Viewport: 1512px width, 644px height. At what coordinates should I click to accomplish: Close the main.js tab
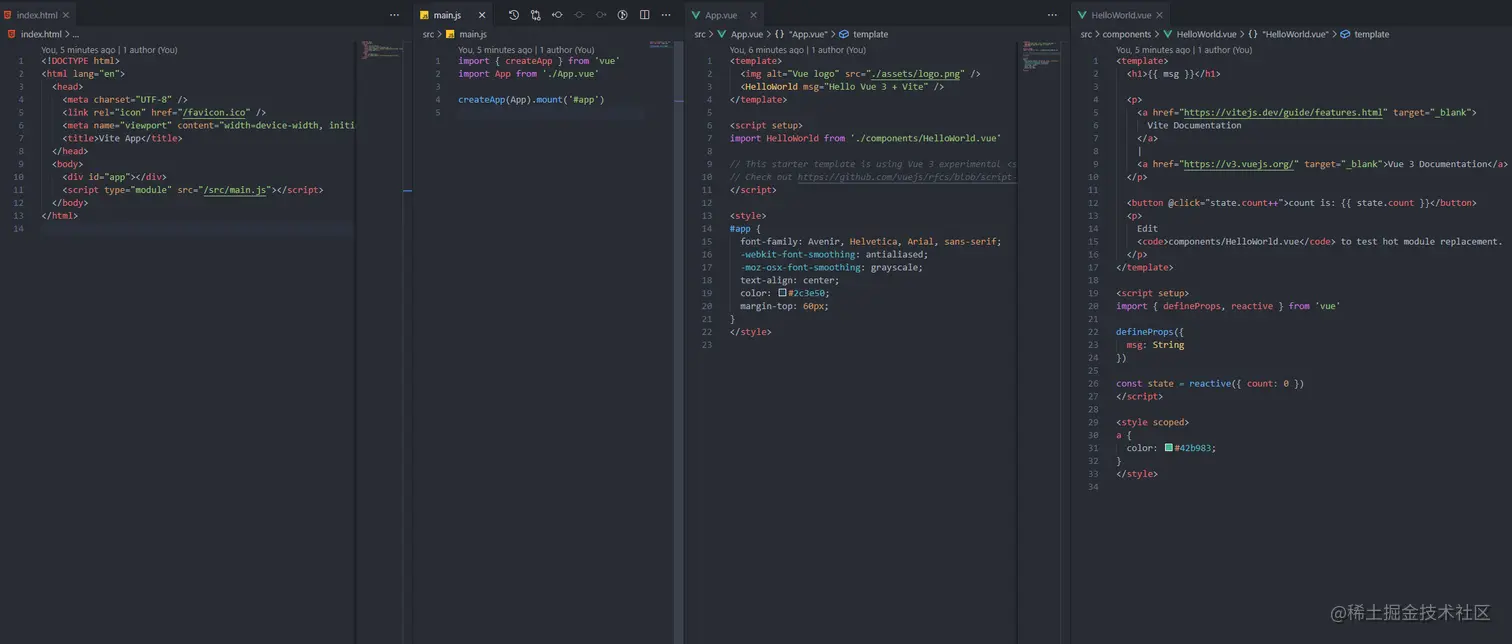[482, 15]
